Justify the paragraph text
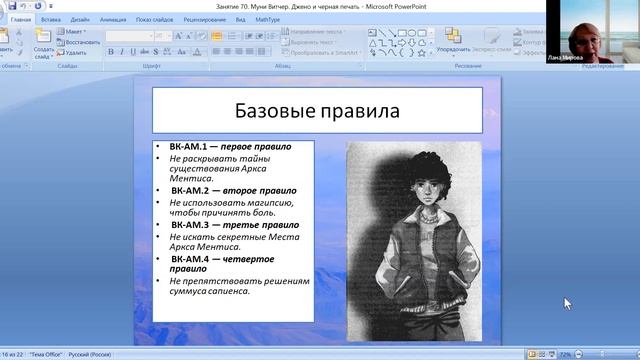This screenshot has height=360, width=640. click(250, 51)
